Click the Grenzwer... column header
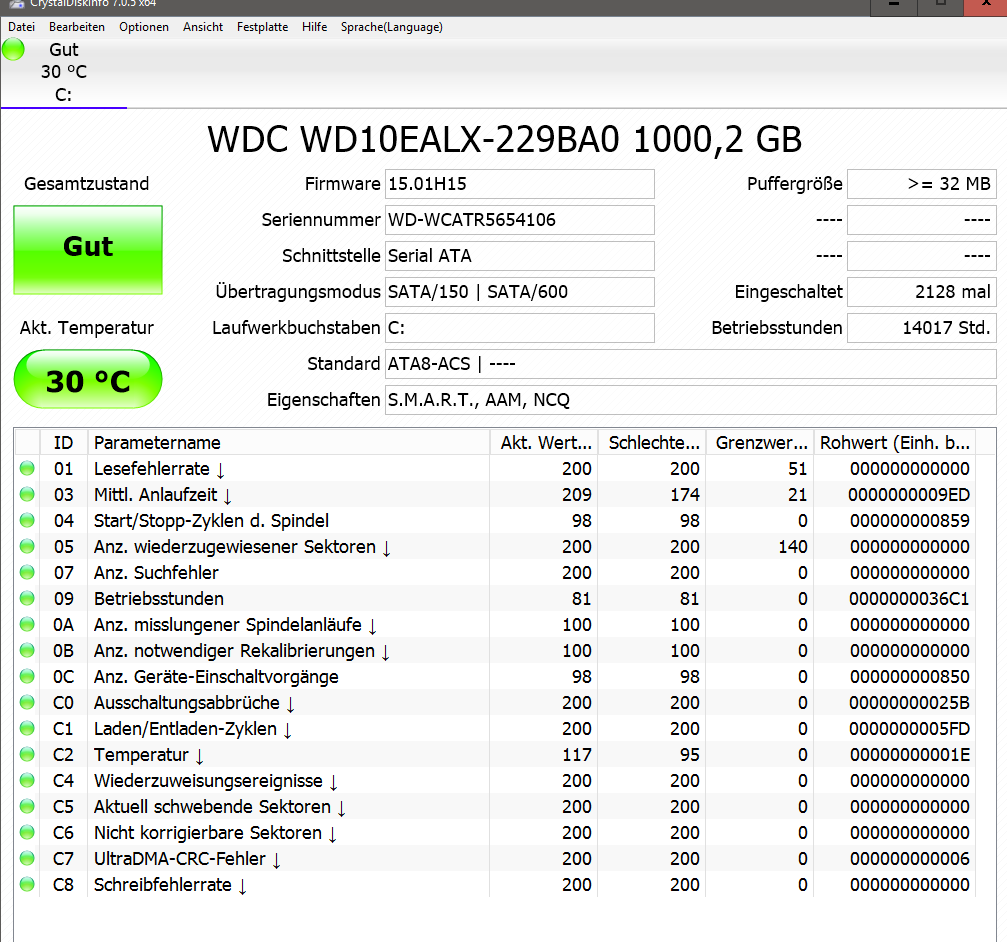The width and height of the screenshot is (1007, 942). [x=760, y=442]
